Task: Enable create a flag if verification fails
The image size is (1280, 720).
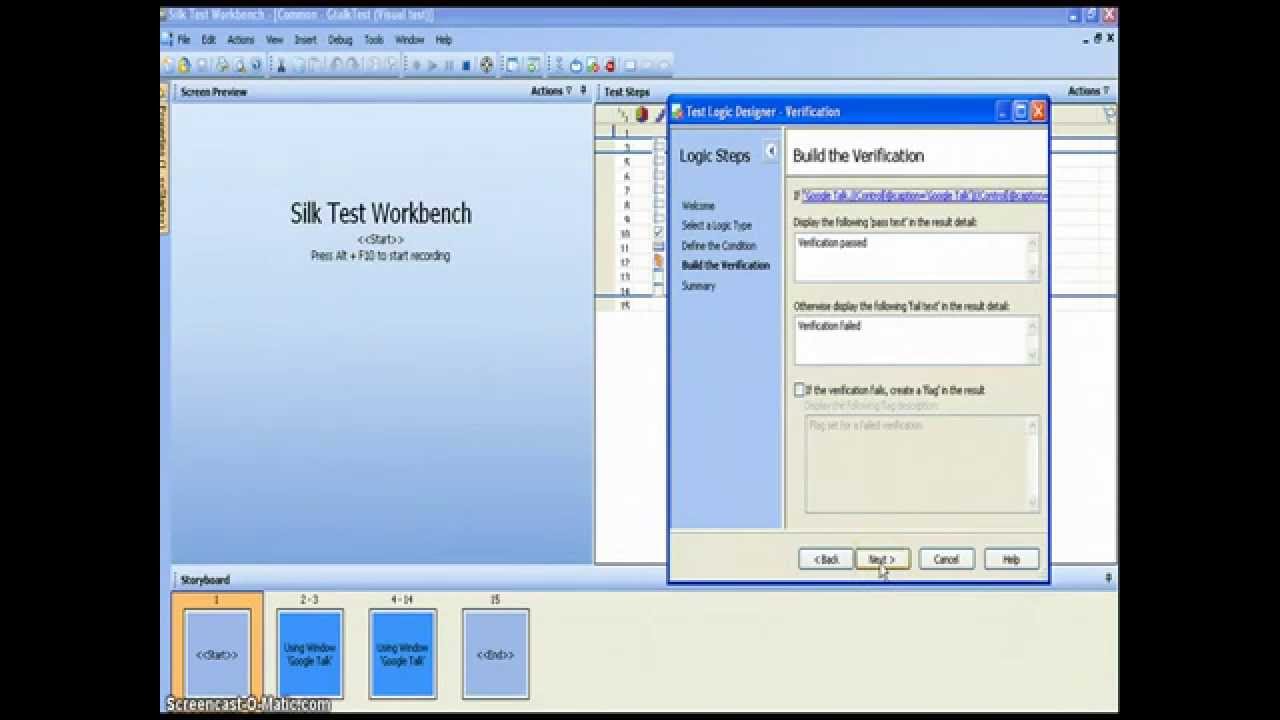Action: [799, 390]
